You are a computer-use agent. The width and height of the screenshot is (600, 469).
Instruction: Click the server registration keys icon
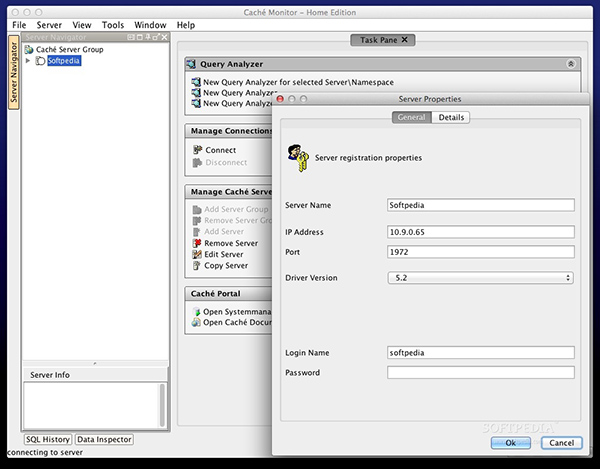pyautogui.click(x=298, y=158)
